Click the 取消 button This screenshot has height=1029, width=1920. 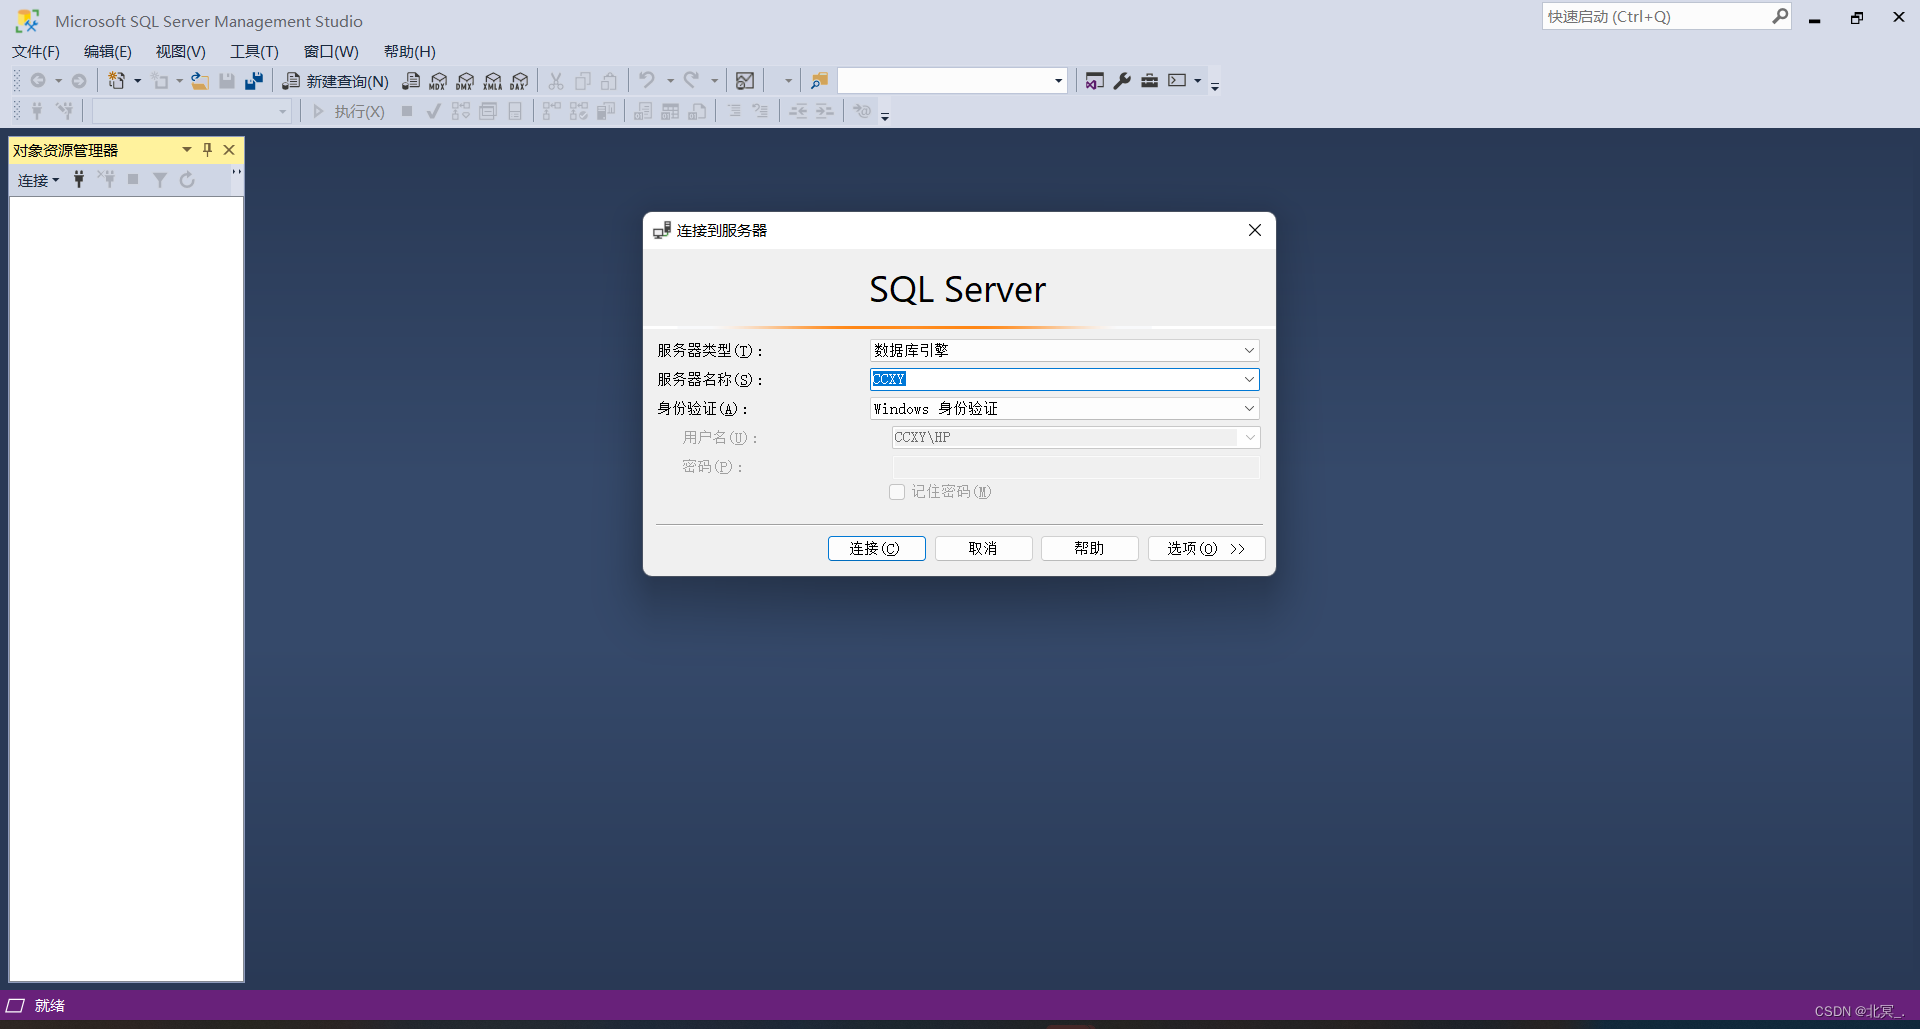[x=983, y=549]
